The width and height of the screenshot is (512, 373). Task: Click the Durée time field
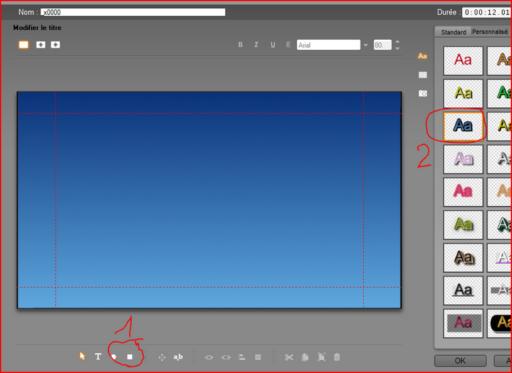coord(486,12)
